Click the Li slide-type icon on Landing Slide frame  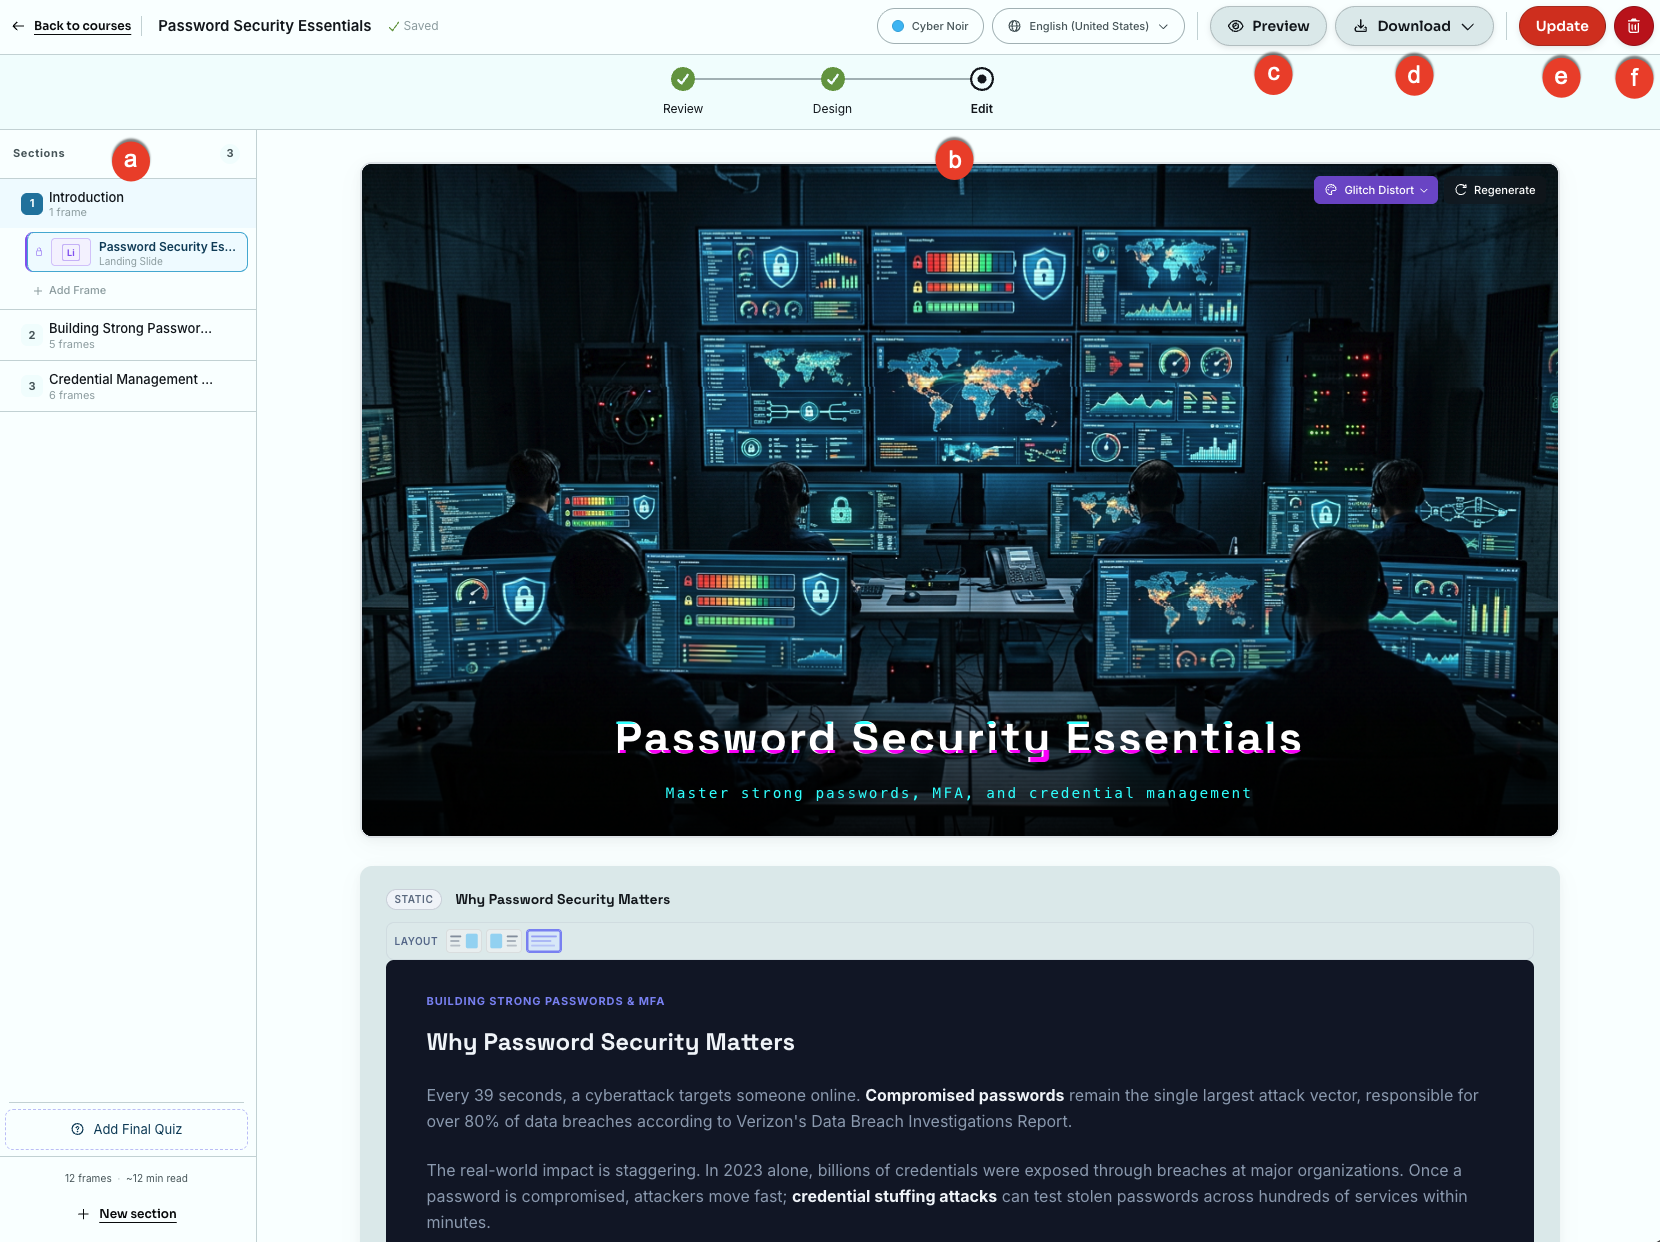71,253
